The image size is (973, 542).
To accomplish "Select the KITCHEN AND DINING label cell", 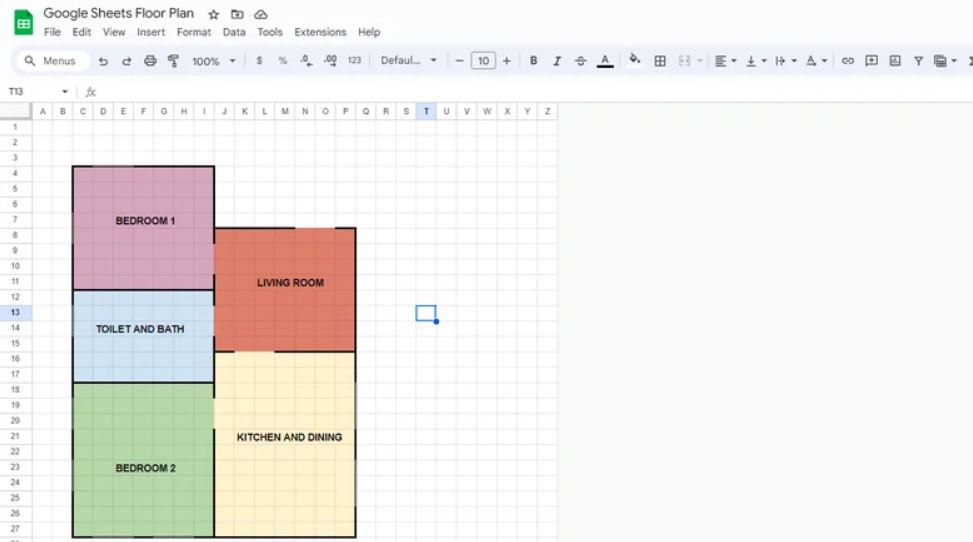I will (289, 437).
